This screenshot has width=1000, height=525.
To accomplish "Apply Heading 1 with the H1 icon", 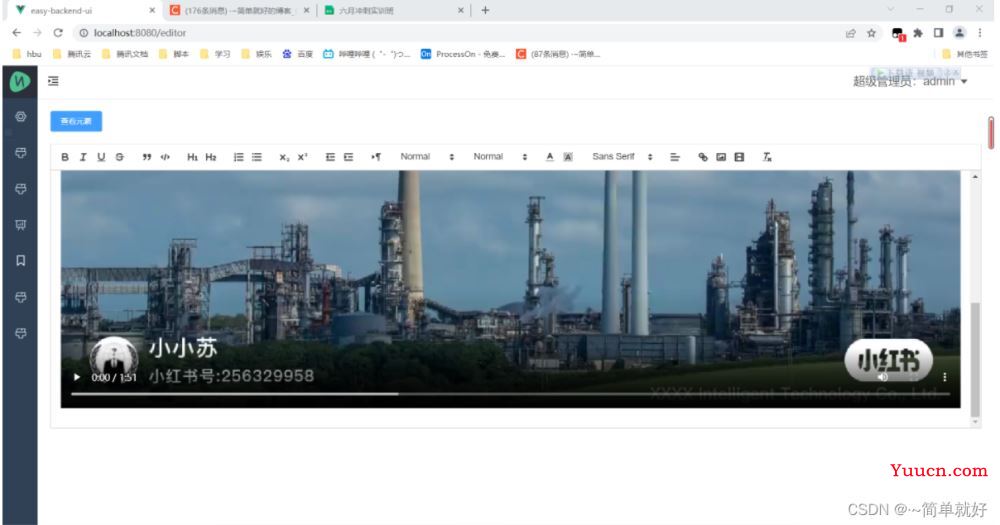I will click(x=192, y=157).
